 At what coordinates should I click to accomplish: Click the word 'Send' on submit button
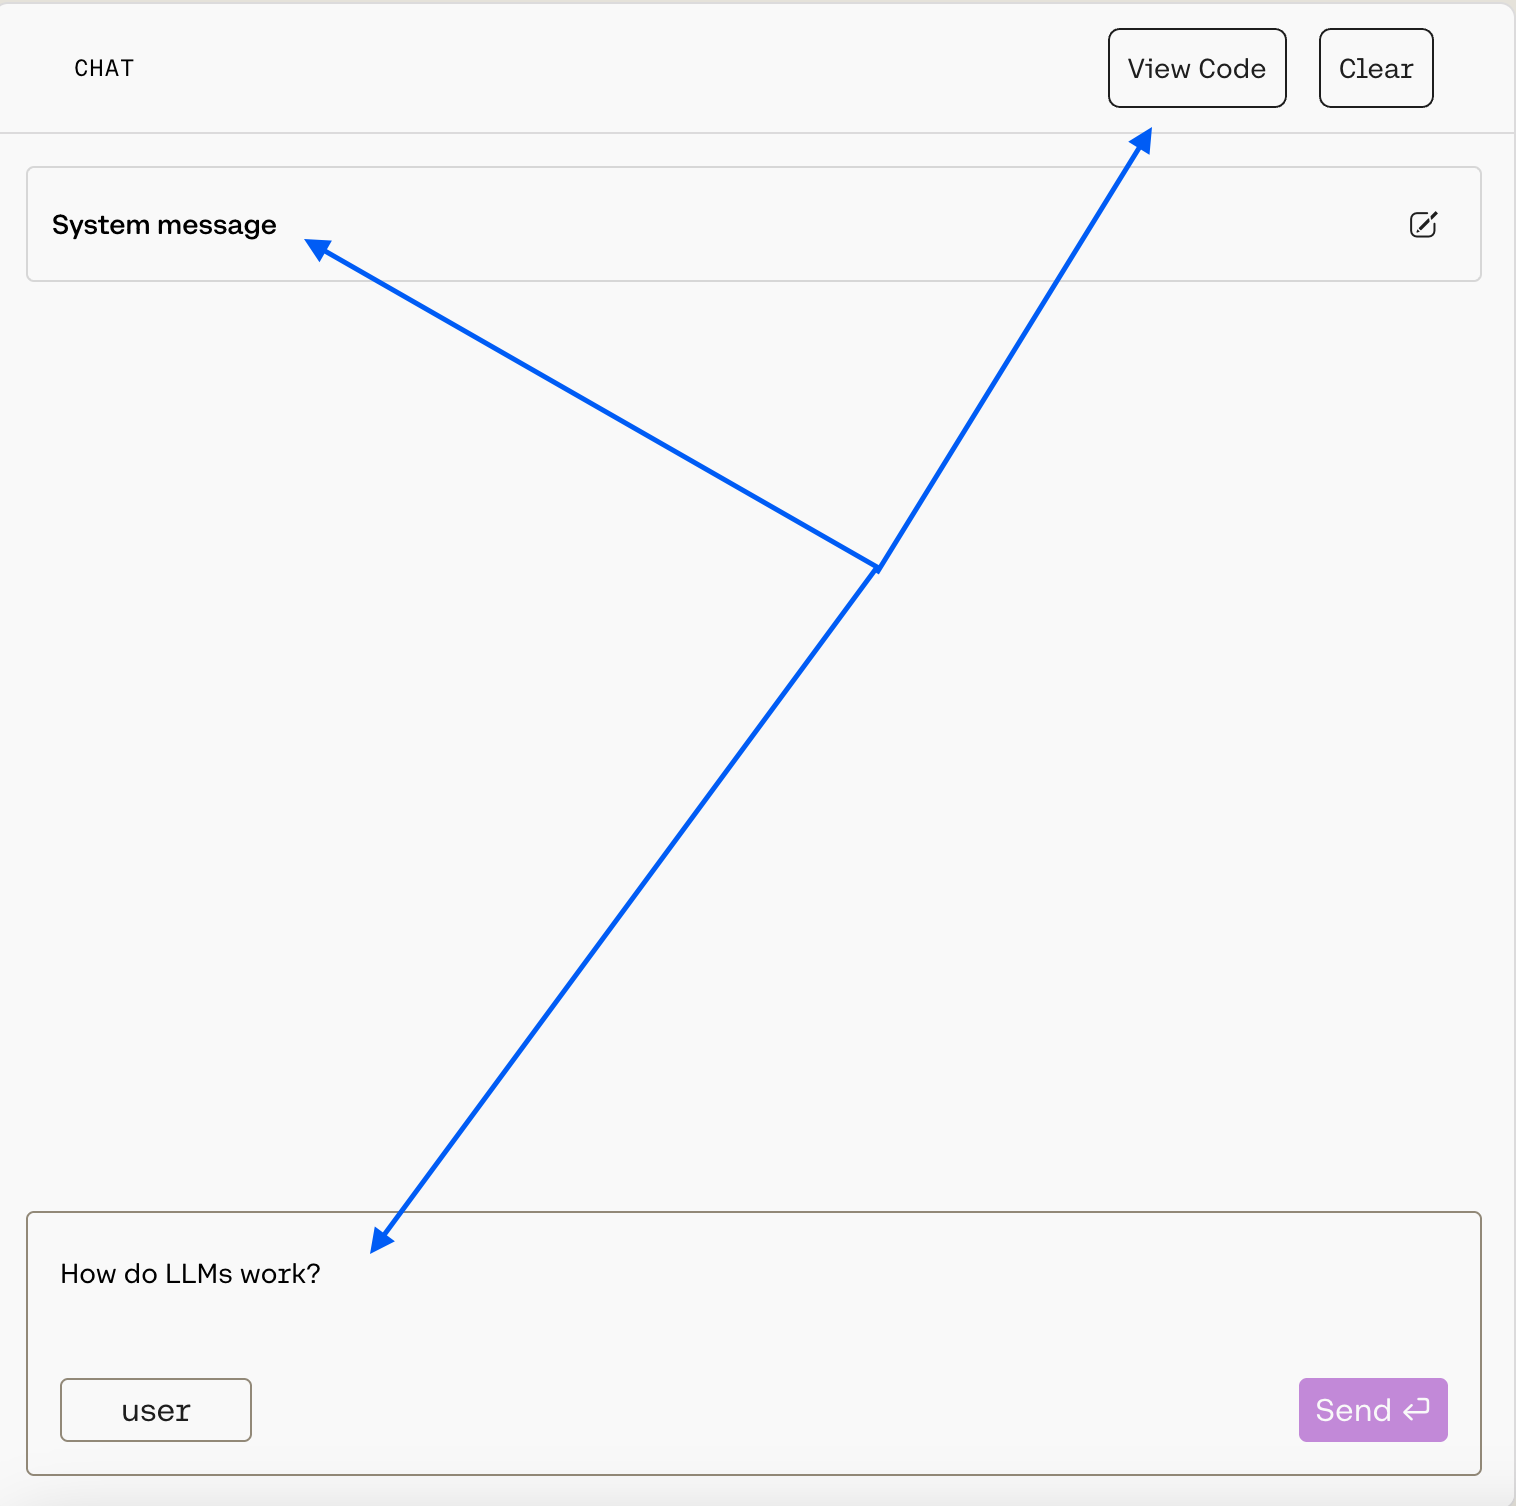[x=1353, y=1410]
